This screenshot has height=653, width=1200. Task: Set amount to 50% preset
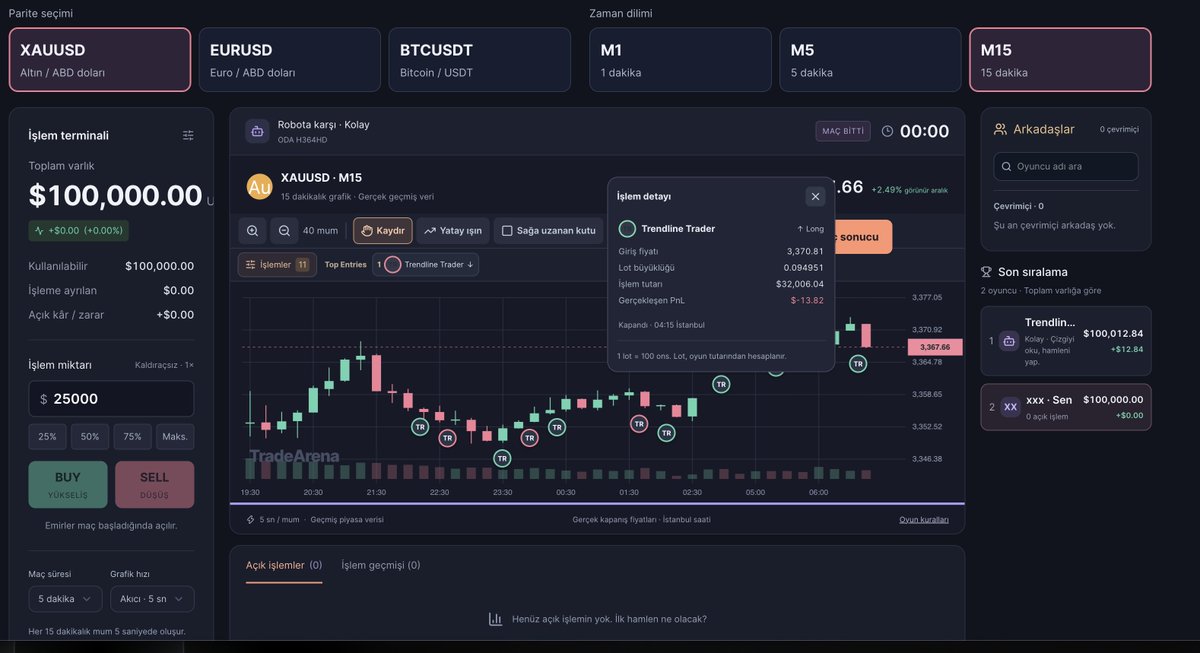(x=90, y=437)
